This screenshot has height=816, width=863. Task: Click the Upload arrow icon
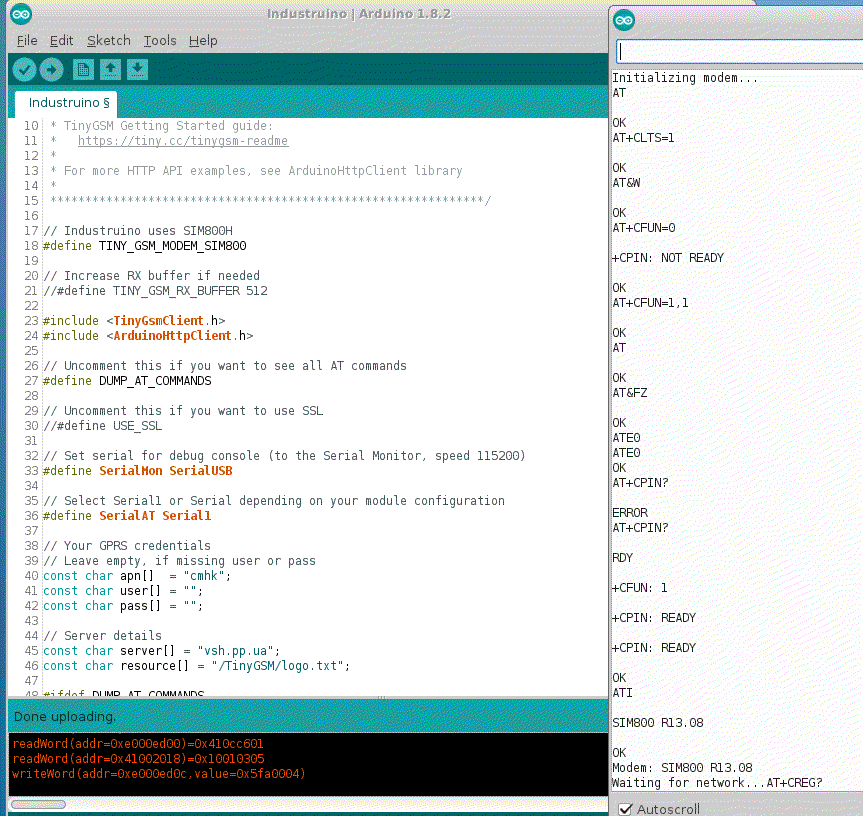click(x=51, y=69)
